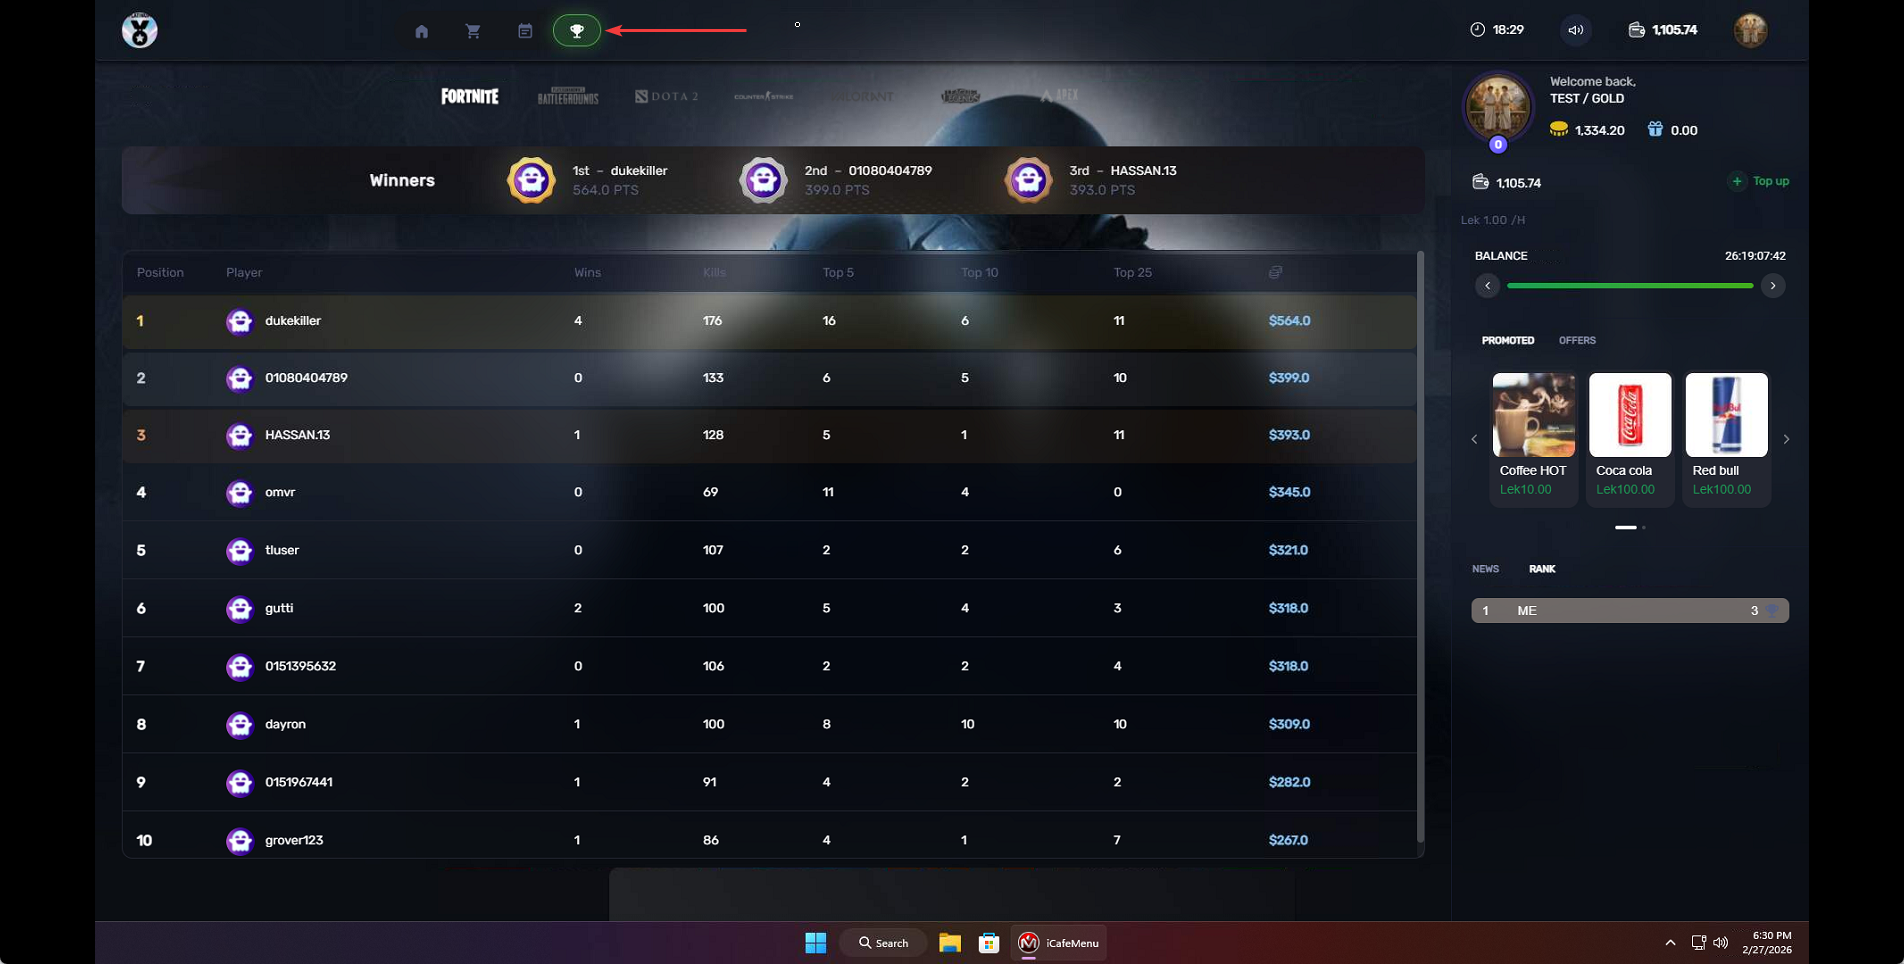Open the calendar bookings icon
Screen dimensions: 1904x964
[x=525, y=31]
